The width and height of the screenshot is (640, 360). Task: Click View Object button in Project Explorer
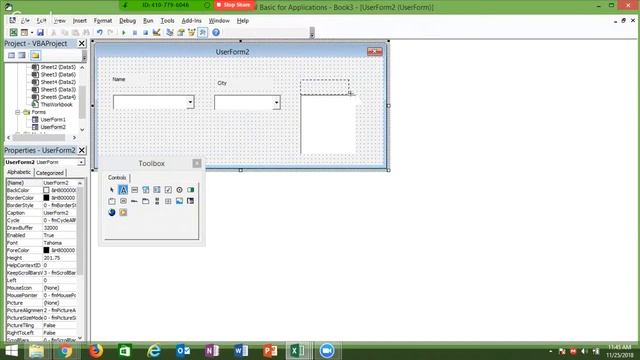pyautogui.click(x=22, y=55)
